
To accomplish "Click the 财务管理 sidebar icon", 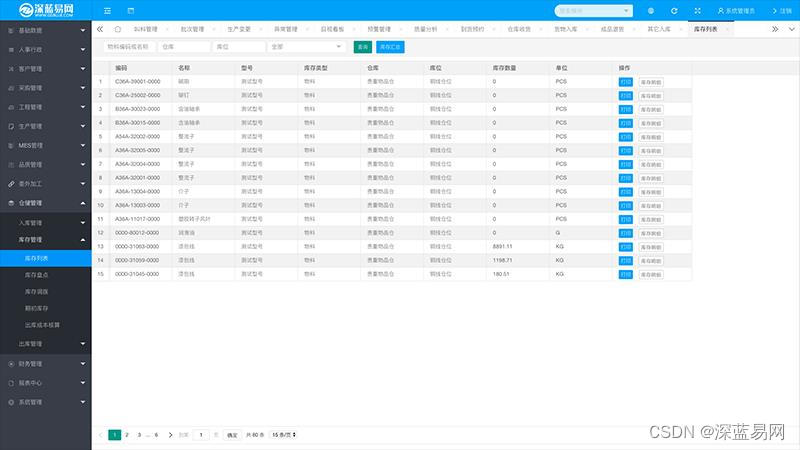I will (x=11, y=364).
